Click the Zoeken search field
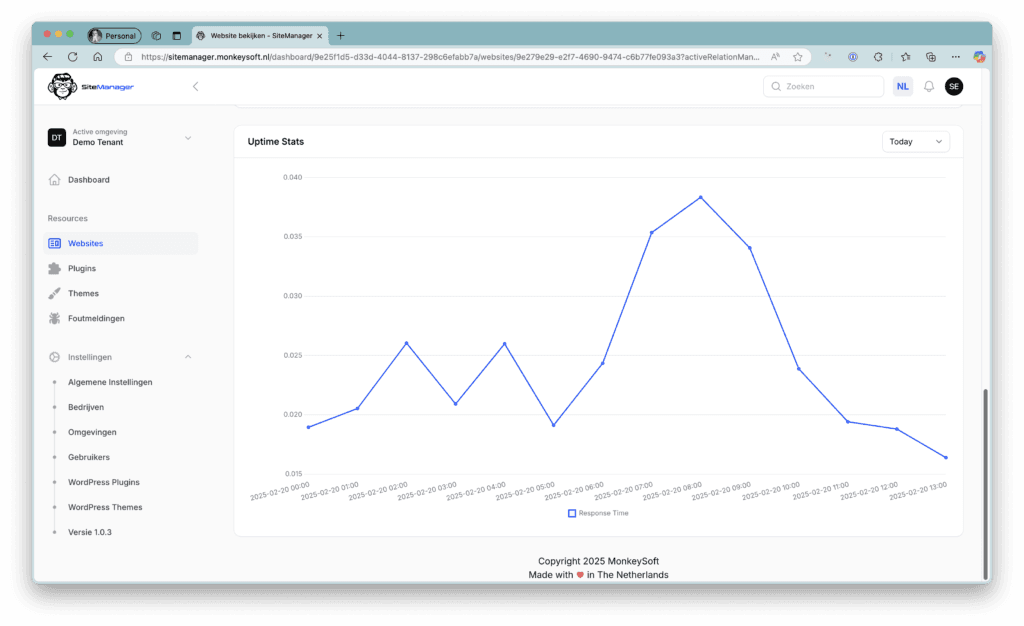The image size is (1024, 626). click(x=823, y=87)
